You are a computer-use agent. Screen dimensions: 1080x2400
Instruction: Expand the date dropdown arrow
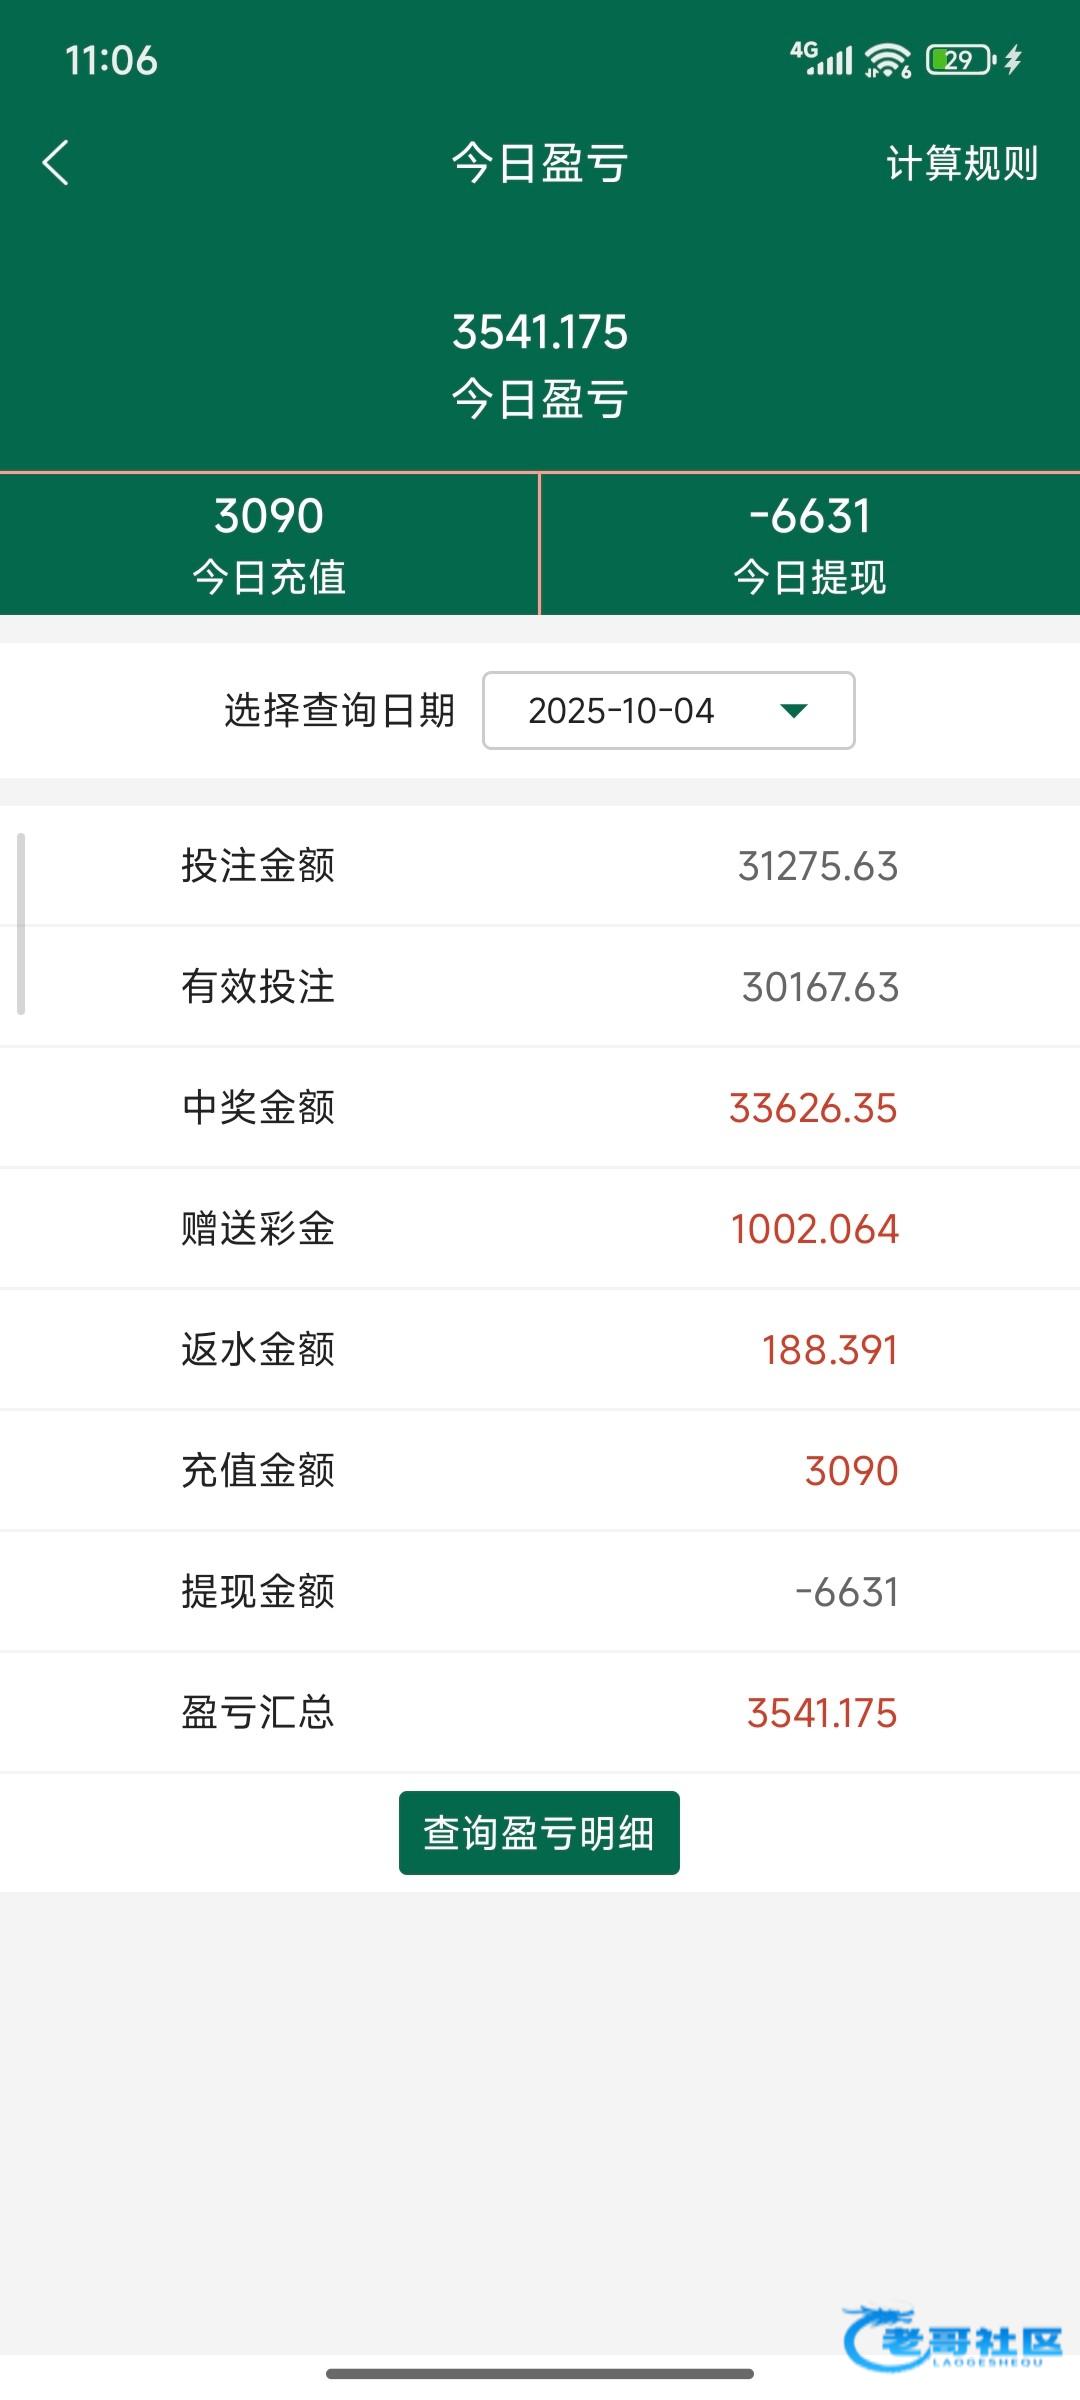(793, 711)
